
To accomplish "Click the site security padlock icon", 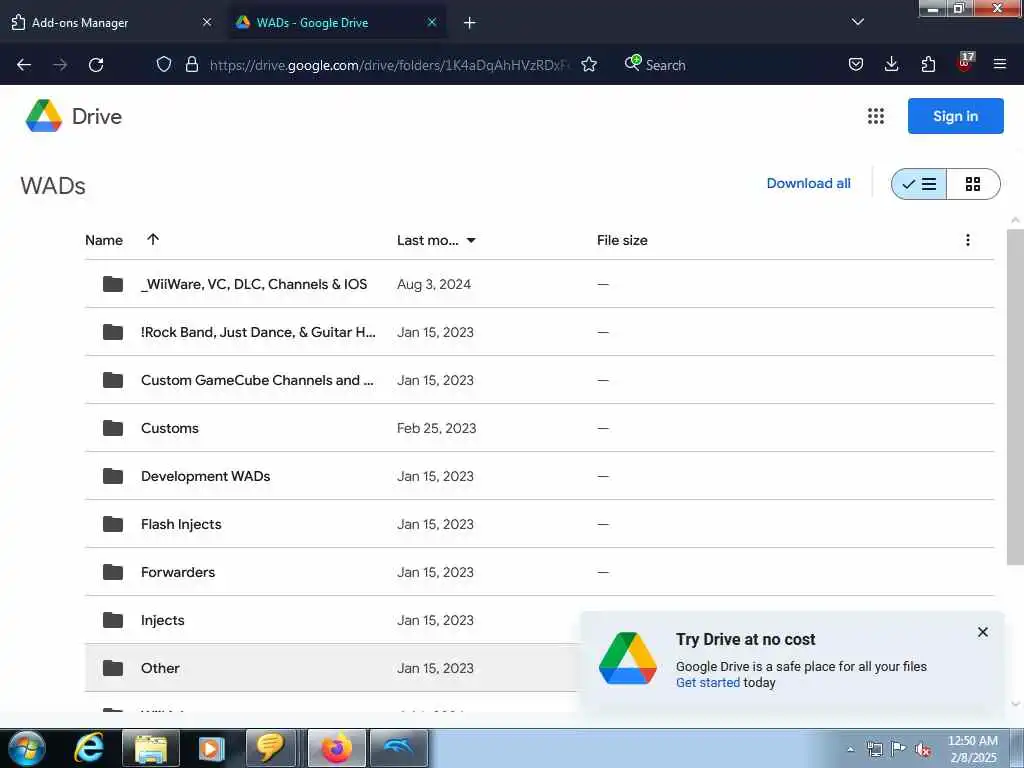I will tap(191, 64).
